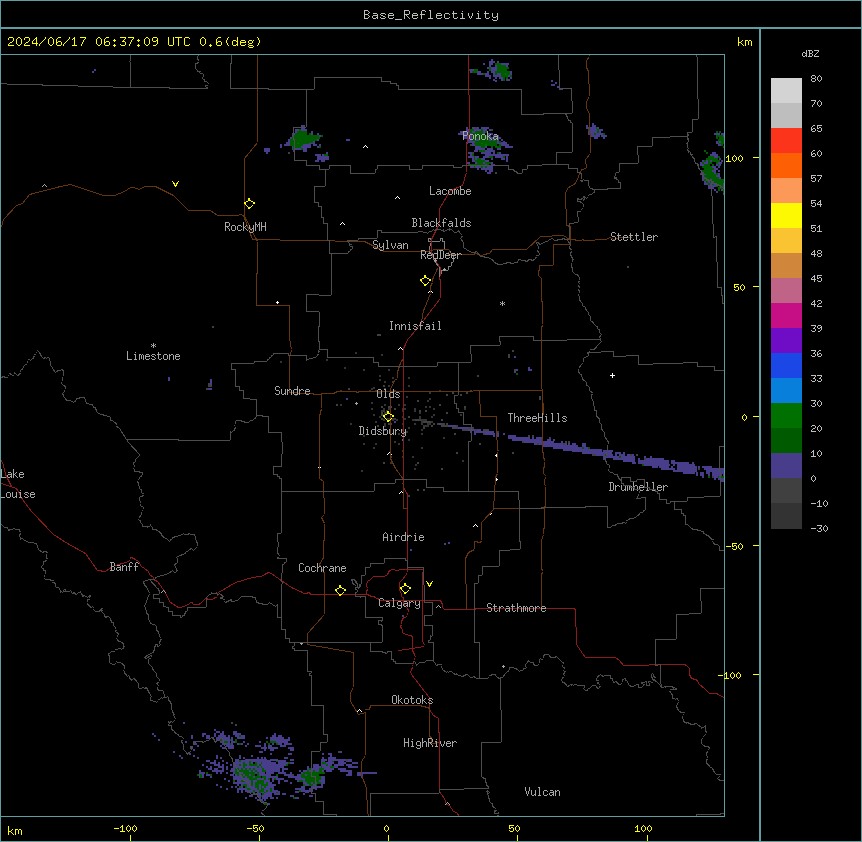
Task: Click the yellow diamond marker below RedDeer
Action: pyautogui.click(x=425, y=281)
